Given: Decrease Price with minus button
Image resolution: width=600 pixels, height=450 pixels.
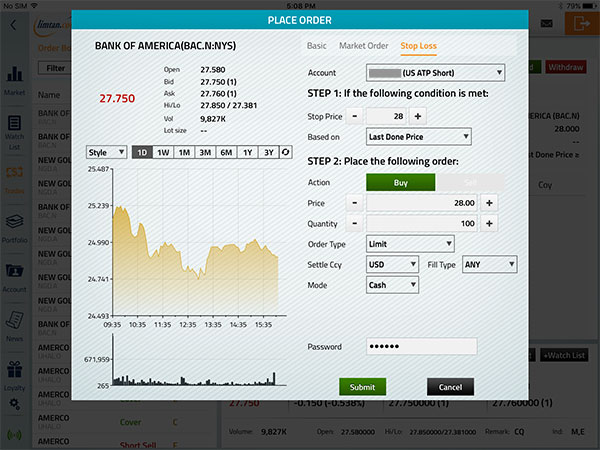Looking at the screenshot, I should click(x=354, y=203).
